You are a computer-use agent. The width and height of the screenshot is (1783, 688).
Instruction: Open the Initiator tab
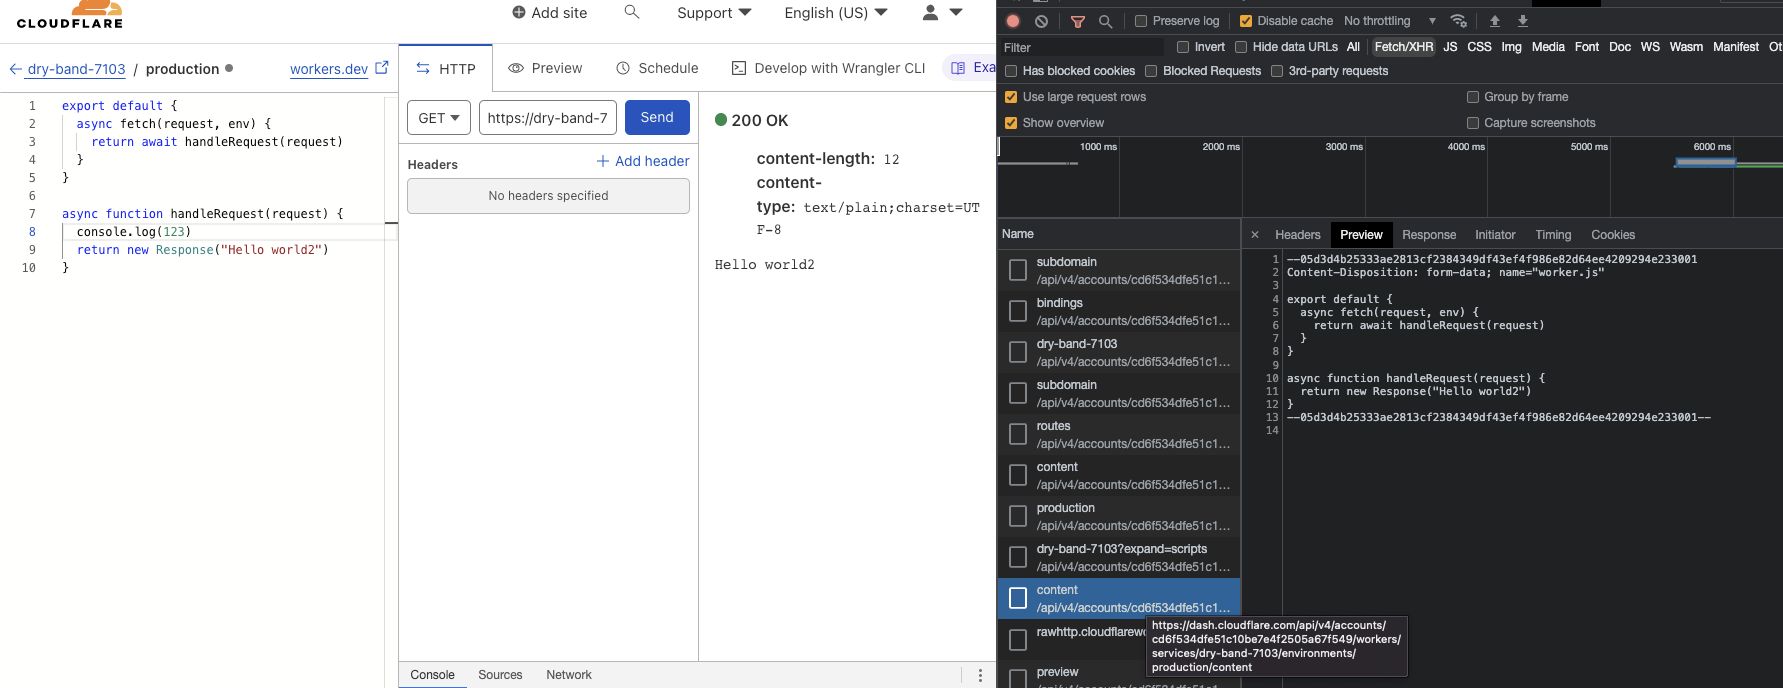click(1495, 235)
